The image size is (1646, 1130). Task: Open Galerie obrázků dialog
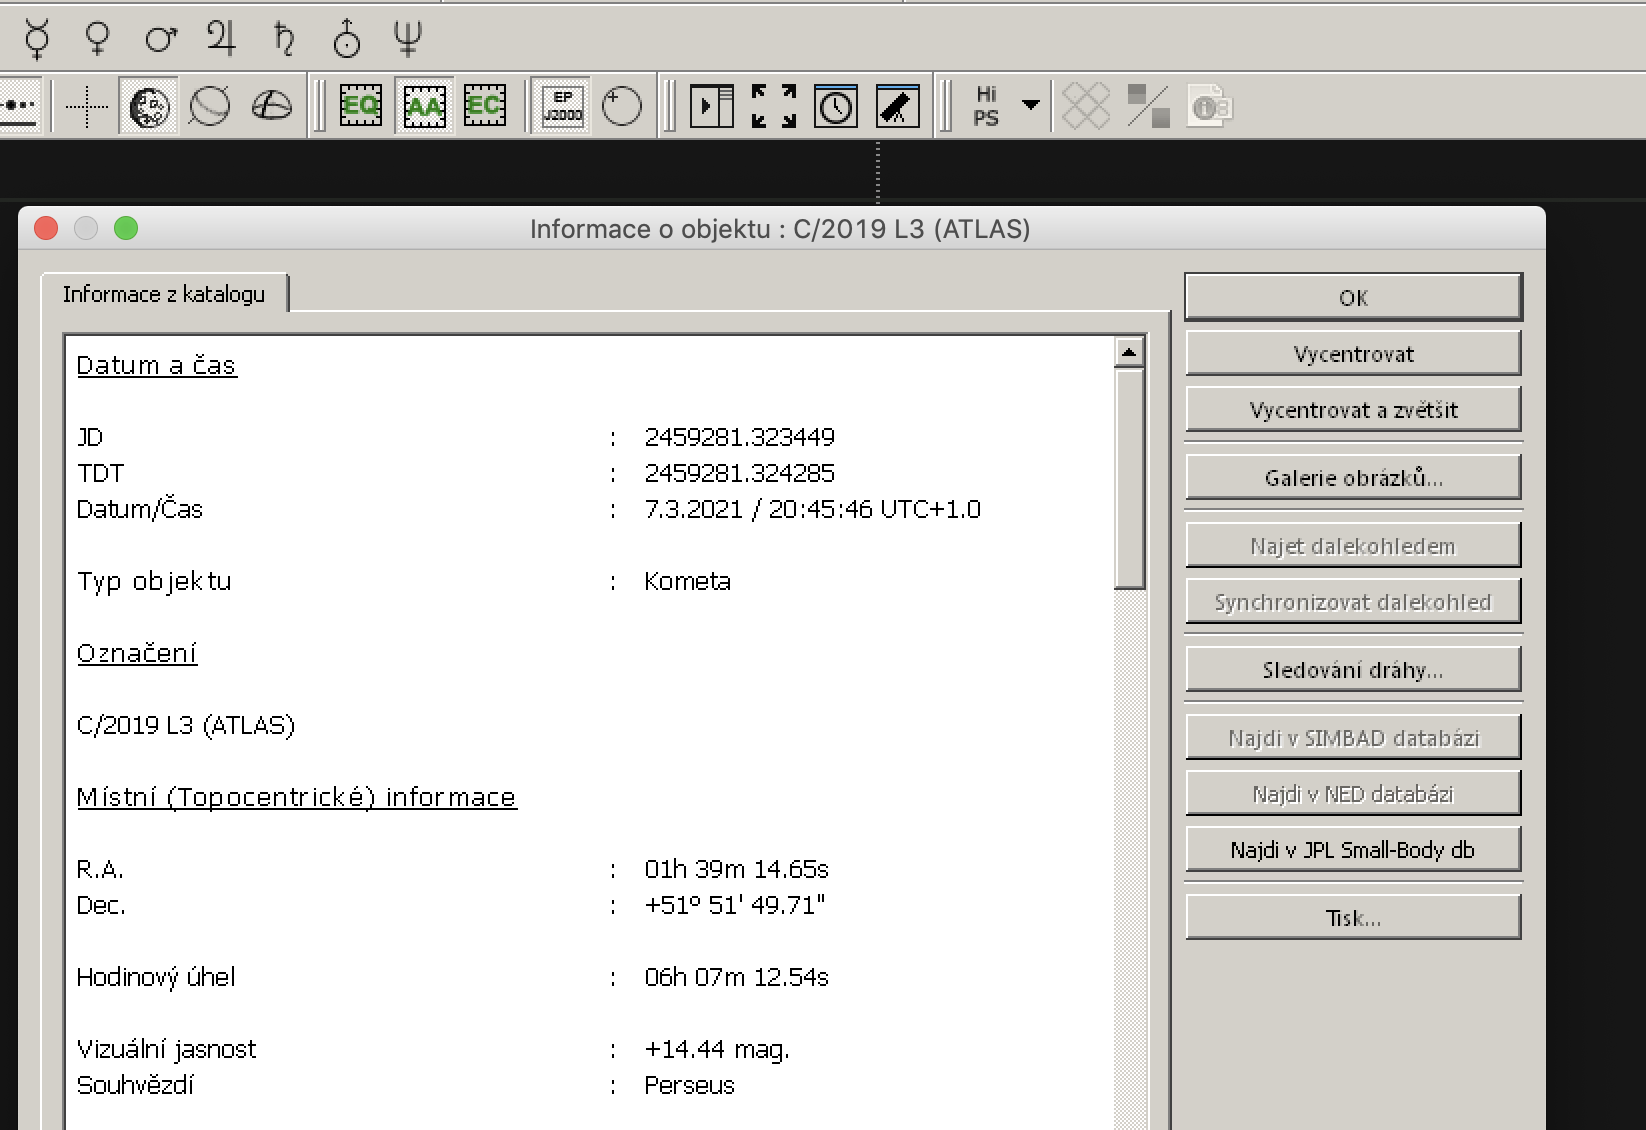pos(1353,478)
